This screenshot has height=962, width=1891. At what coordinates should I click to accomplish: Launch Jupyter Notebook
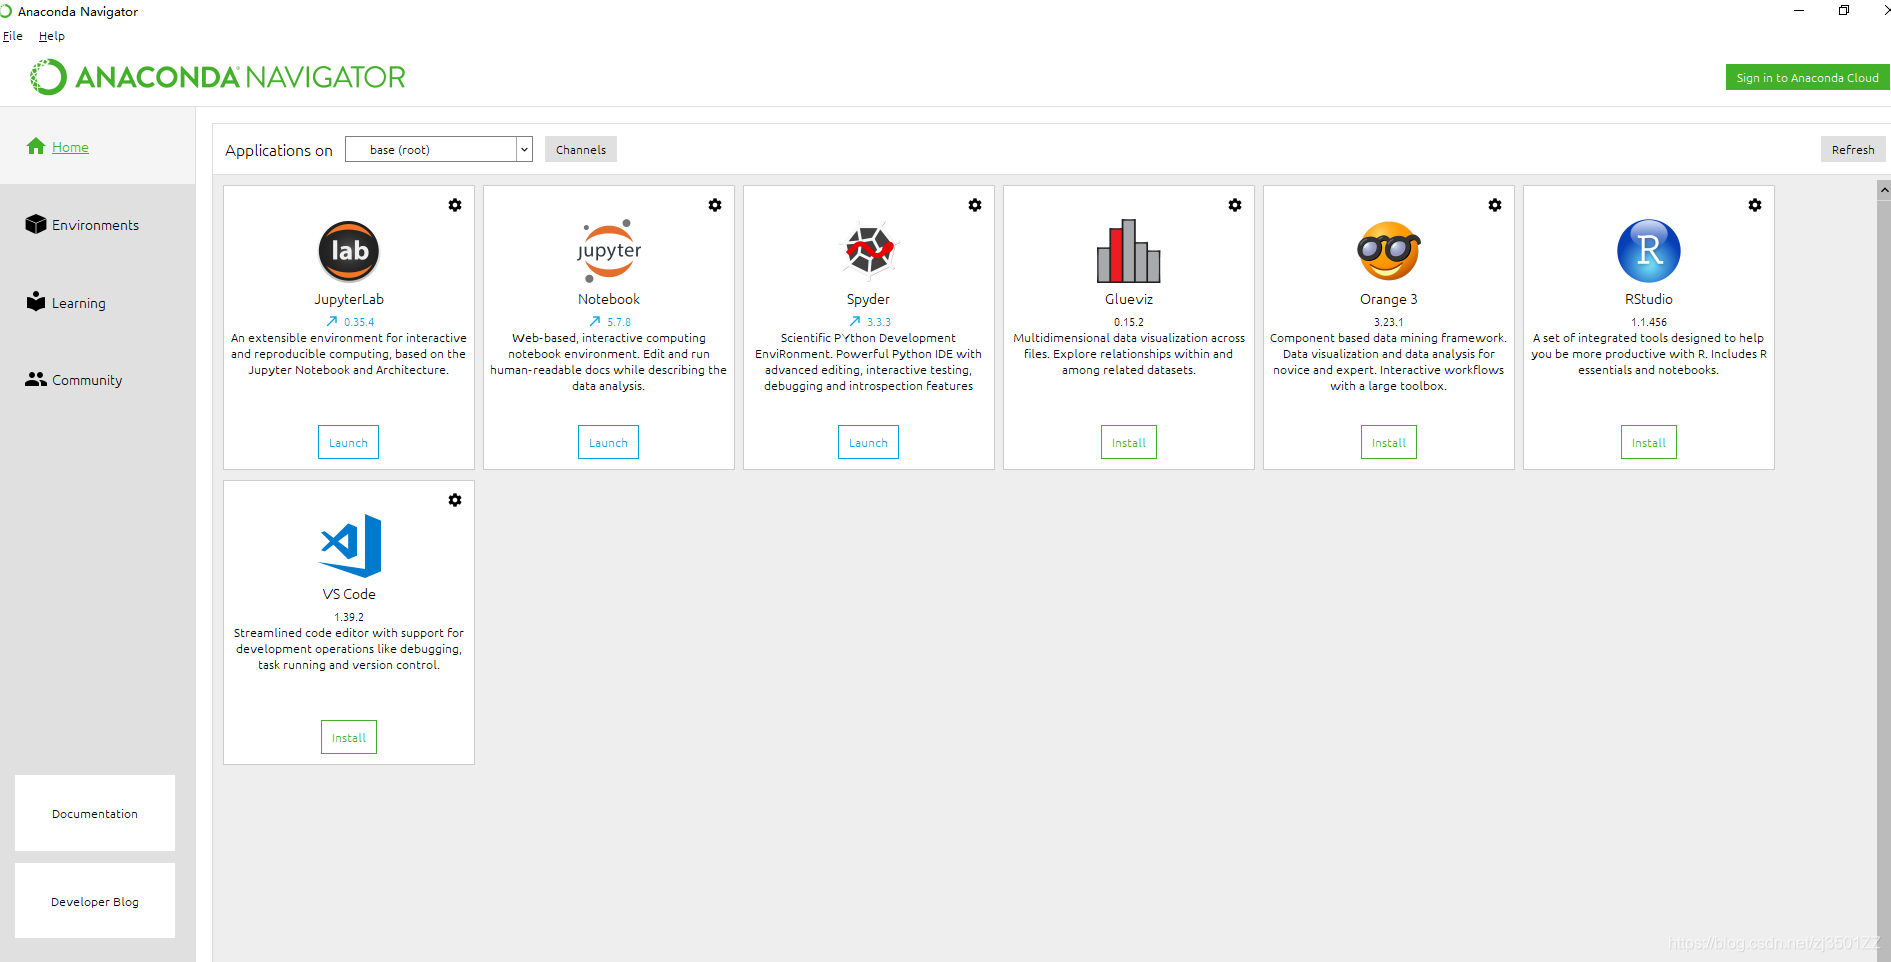[608, 442]
